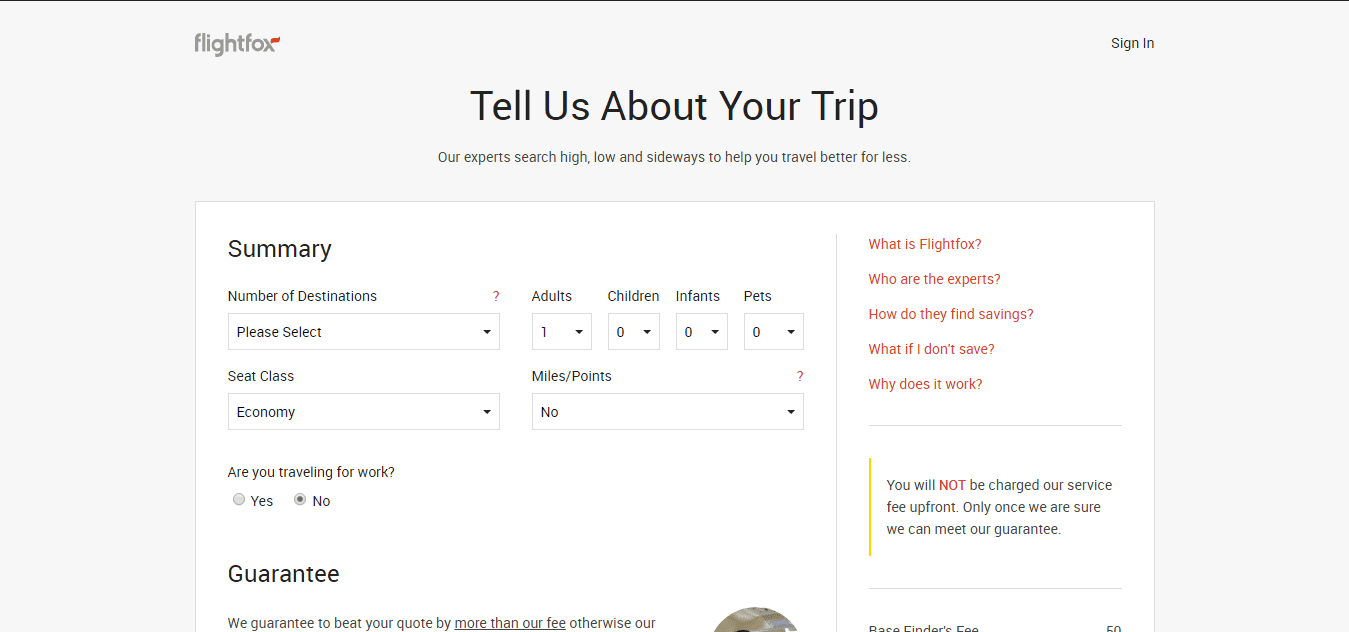Open 'Why does it work?' link
The height and width of the screenshot is (632, 1349).
[x=925, y=384]
